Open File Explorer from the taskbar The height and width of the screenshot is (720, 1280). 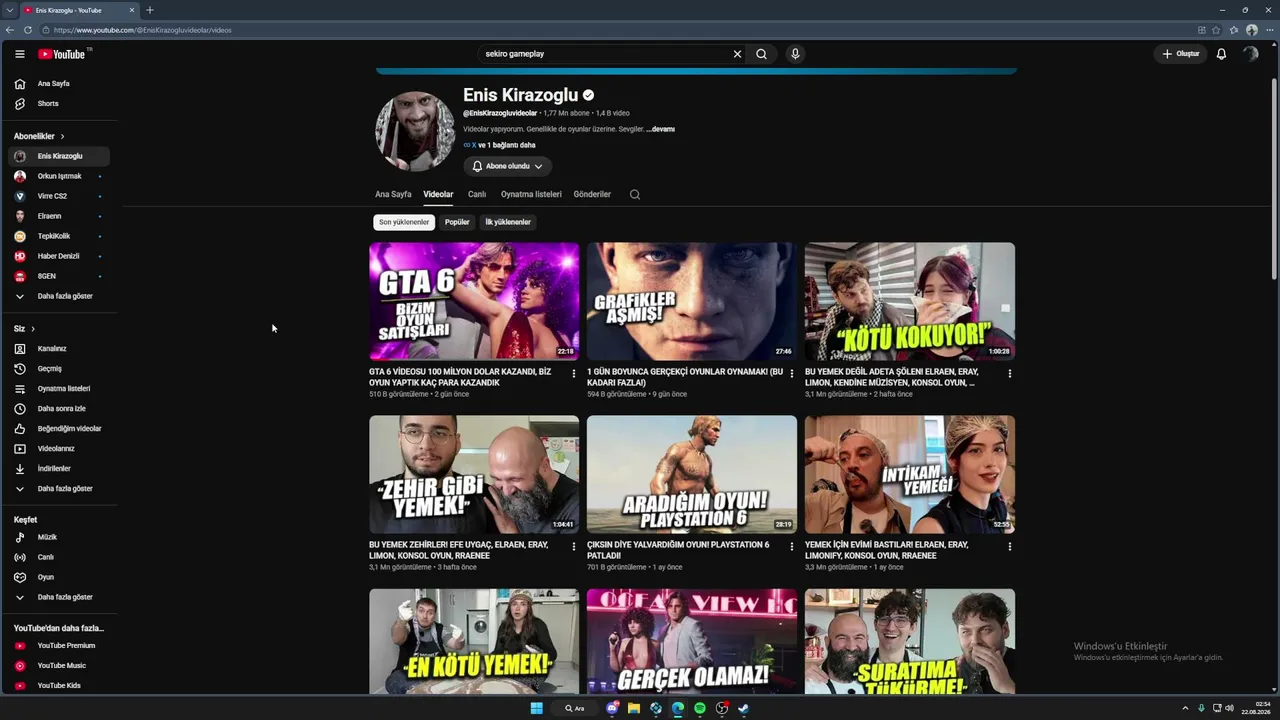click(x=634, y=708)
